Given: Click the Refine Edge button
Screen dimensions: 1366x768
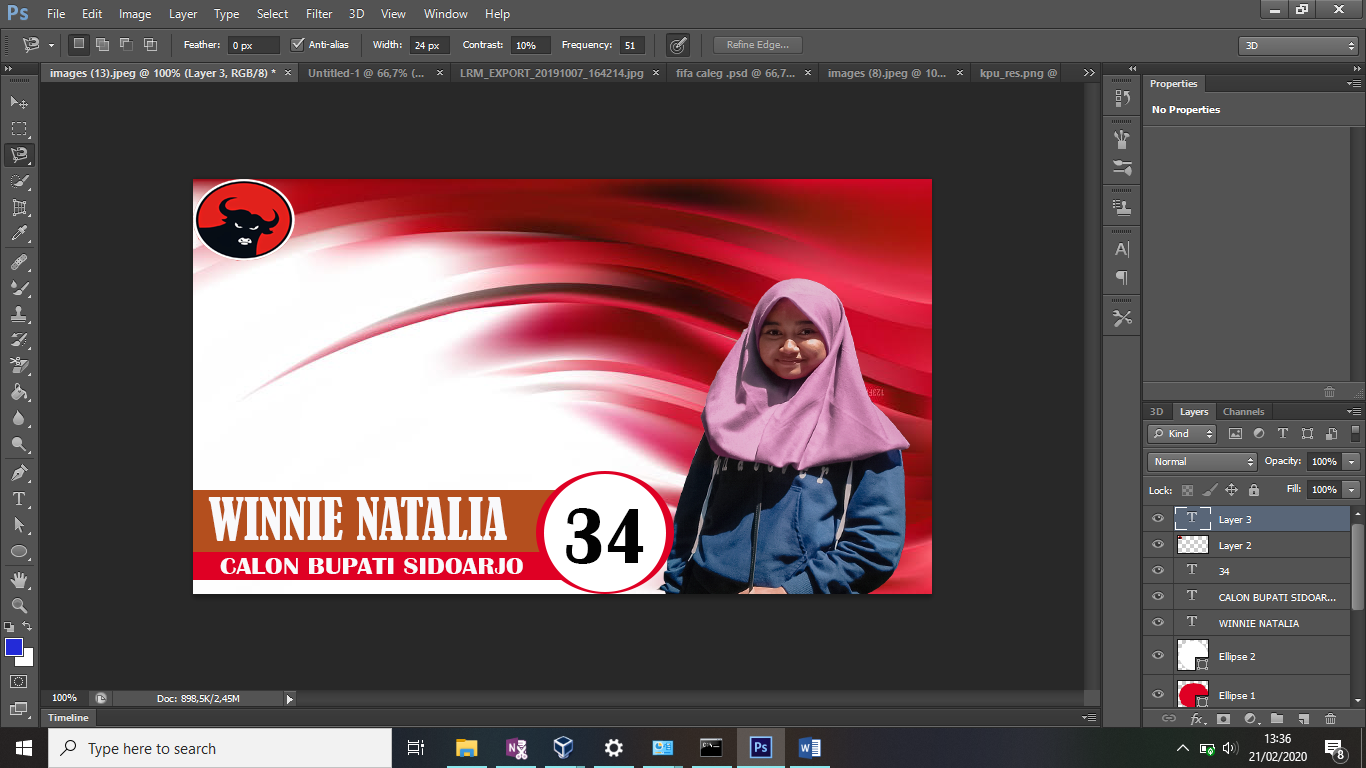Looking at the screenshot, I should tap(757, 45).
